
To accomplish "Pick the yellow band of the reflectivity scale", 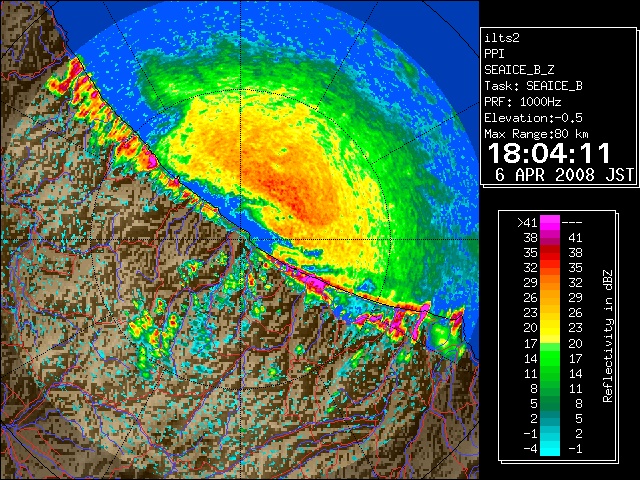I will [x=550, y=329].
